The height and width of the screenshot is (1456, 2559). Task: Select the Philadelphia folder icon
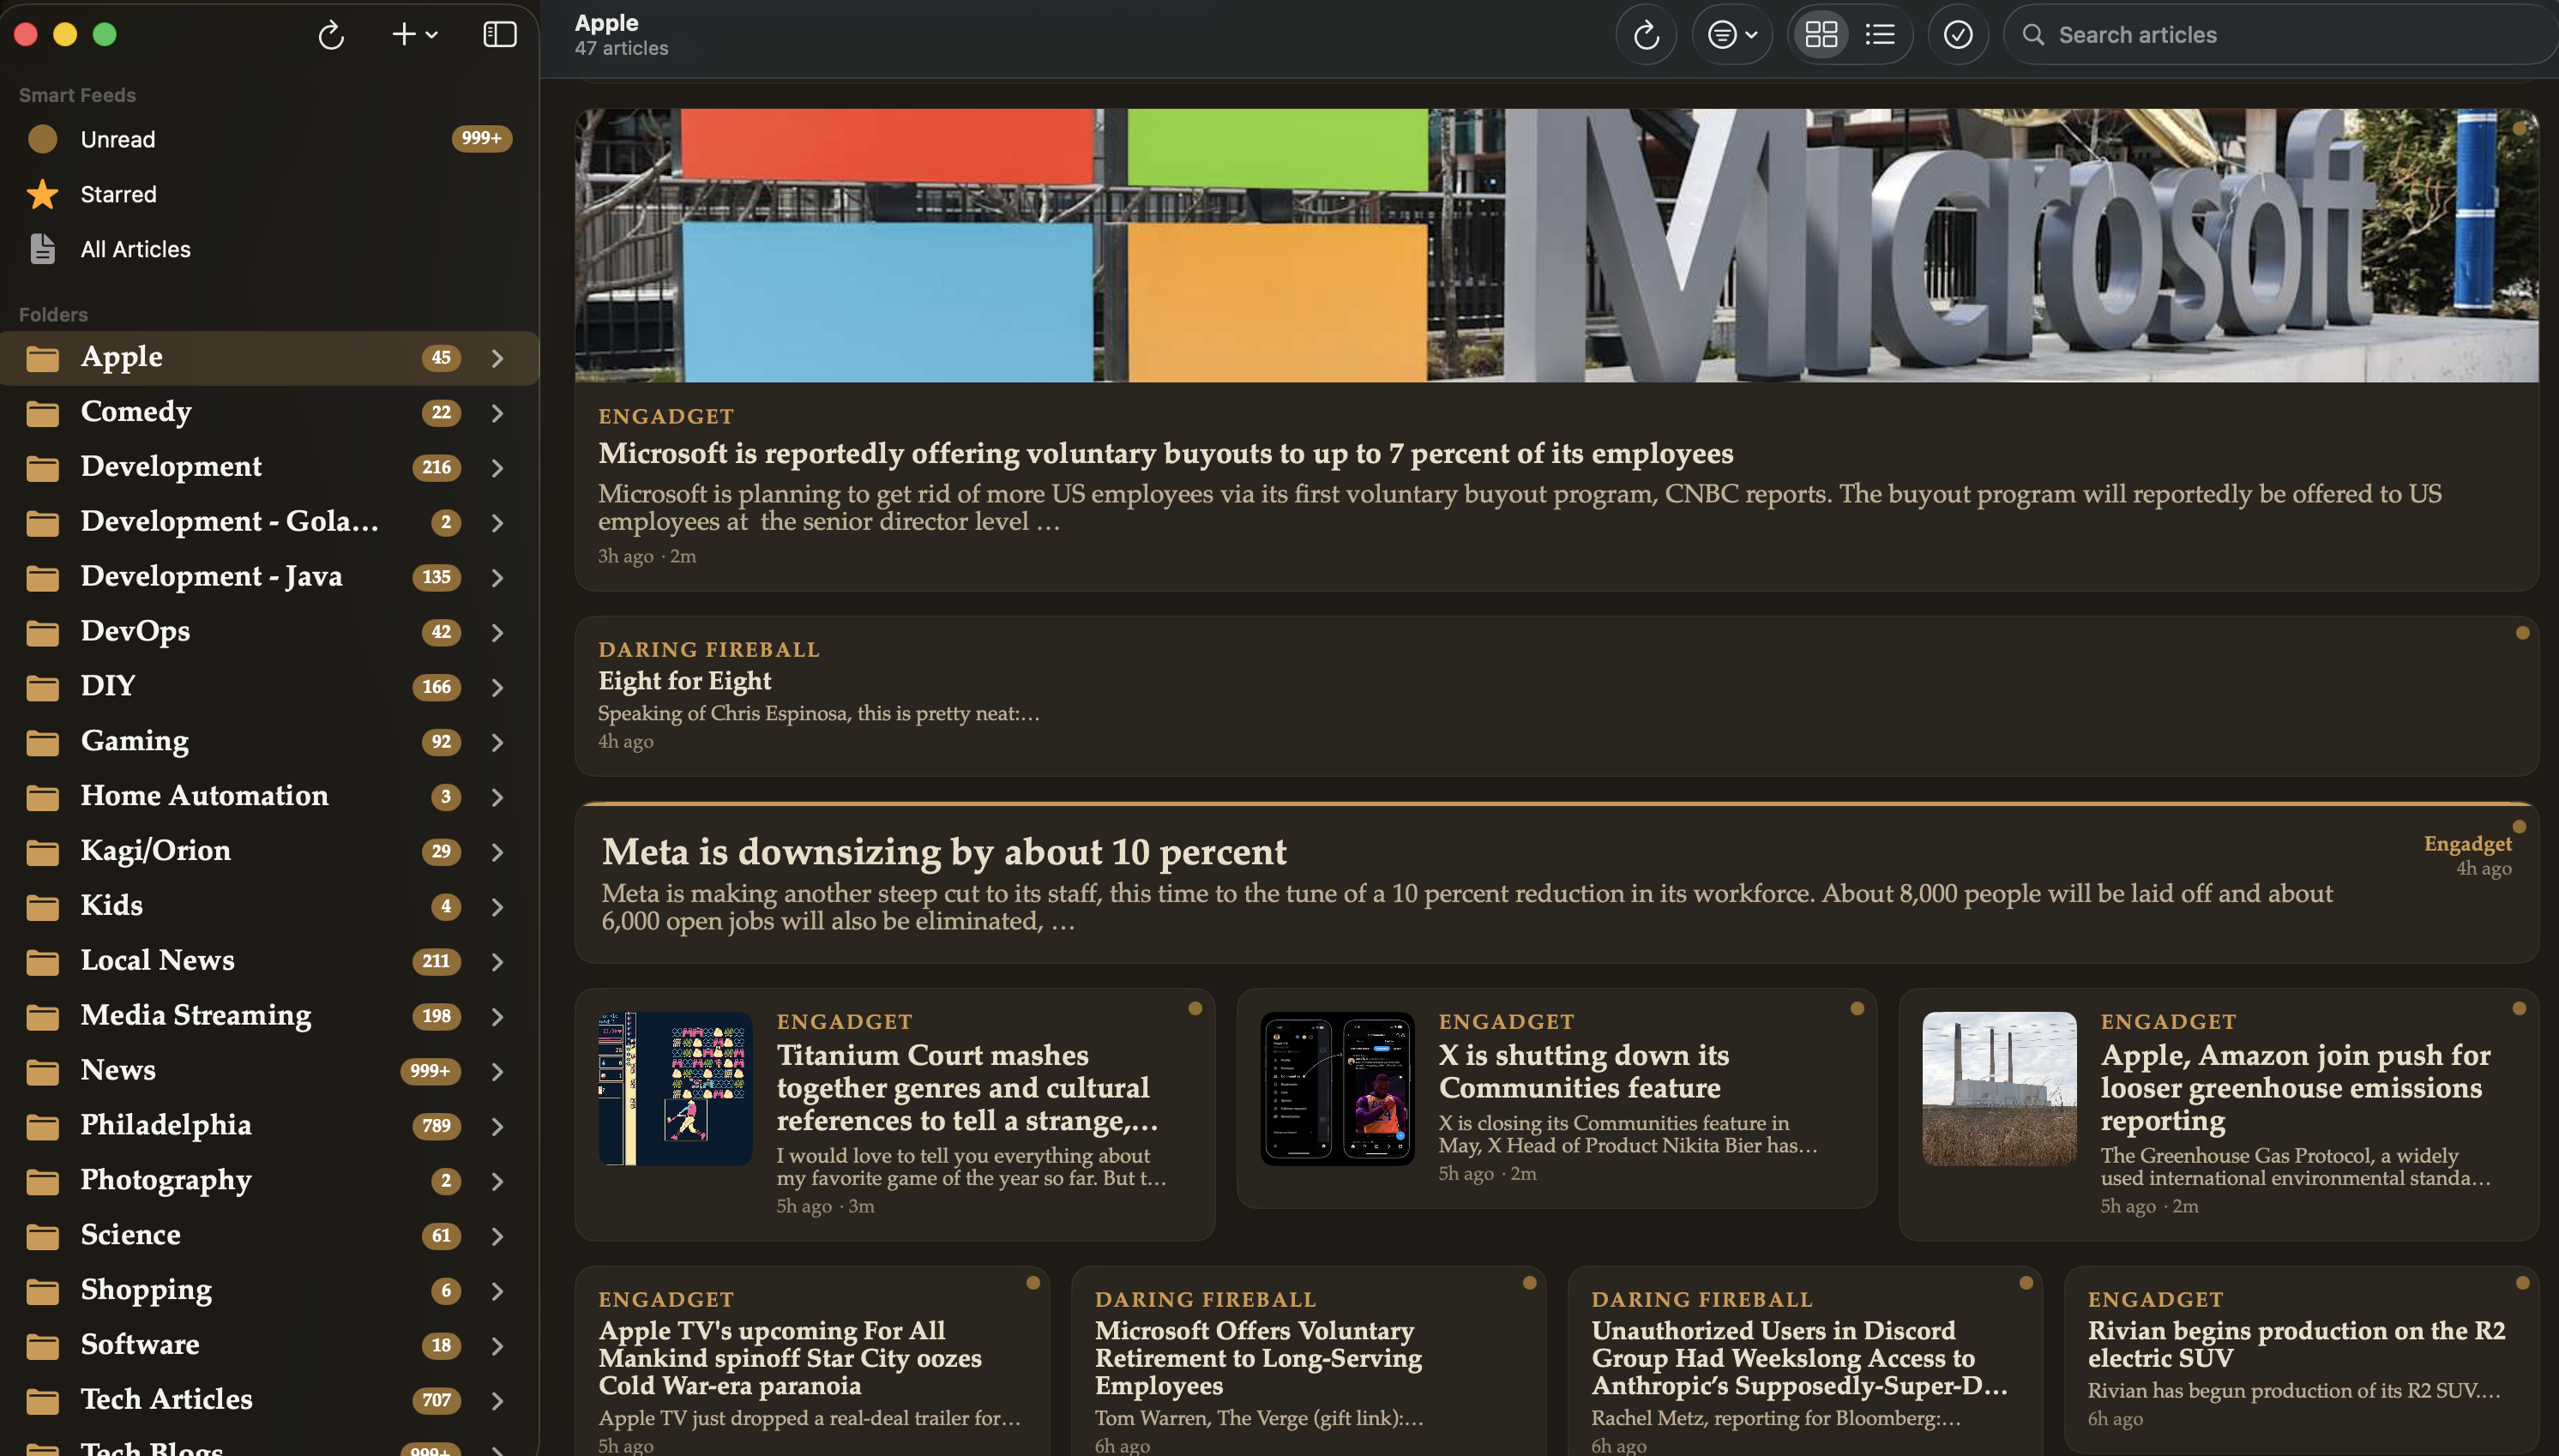[x=42, y=1127]
